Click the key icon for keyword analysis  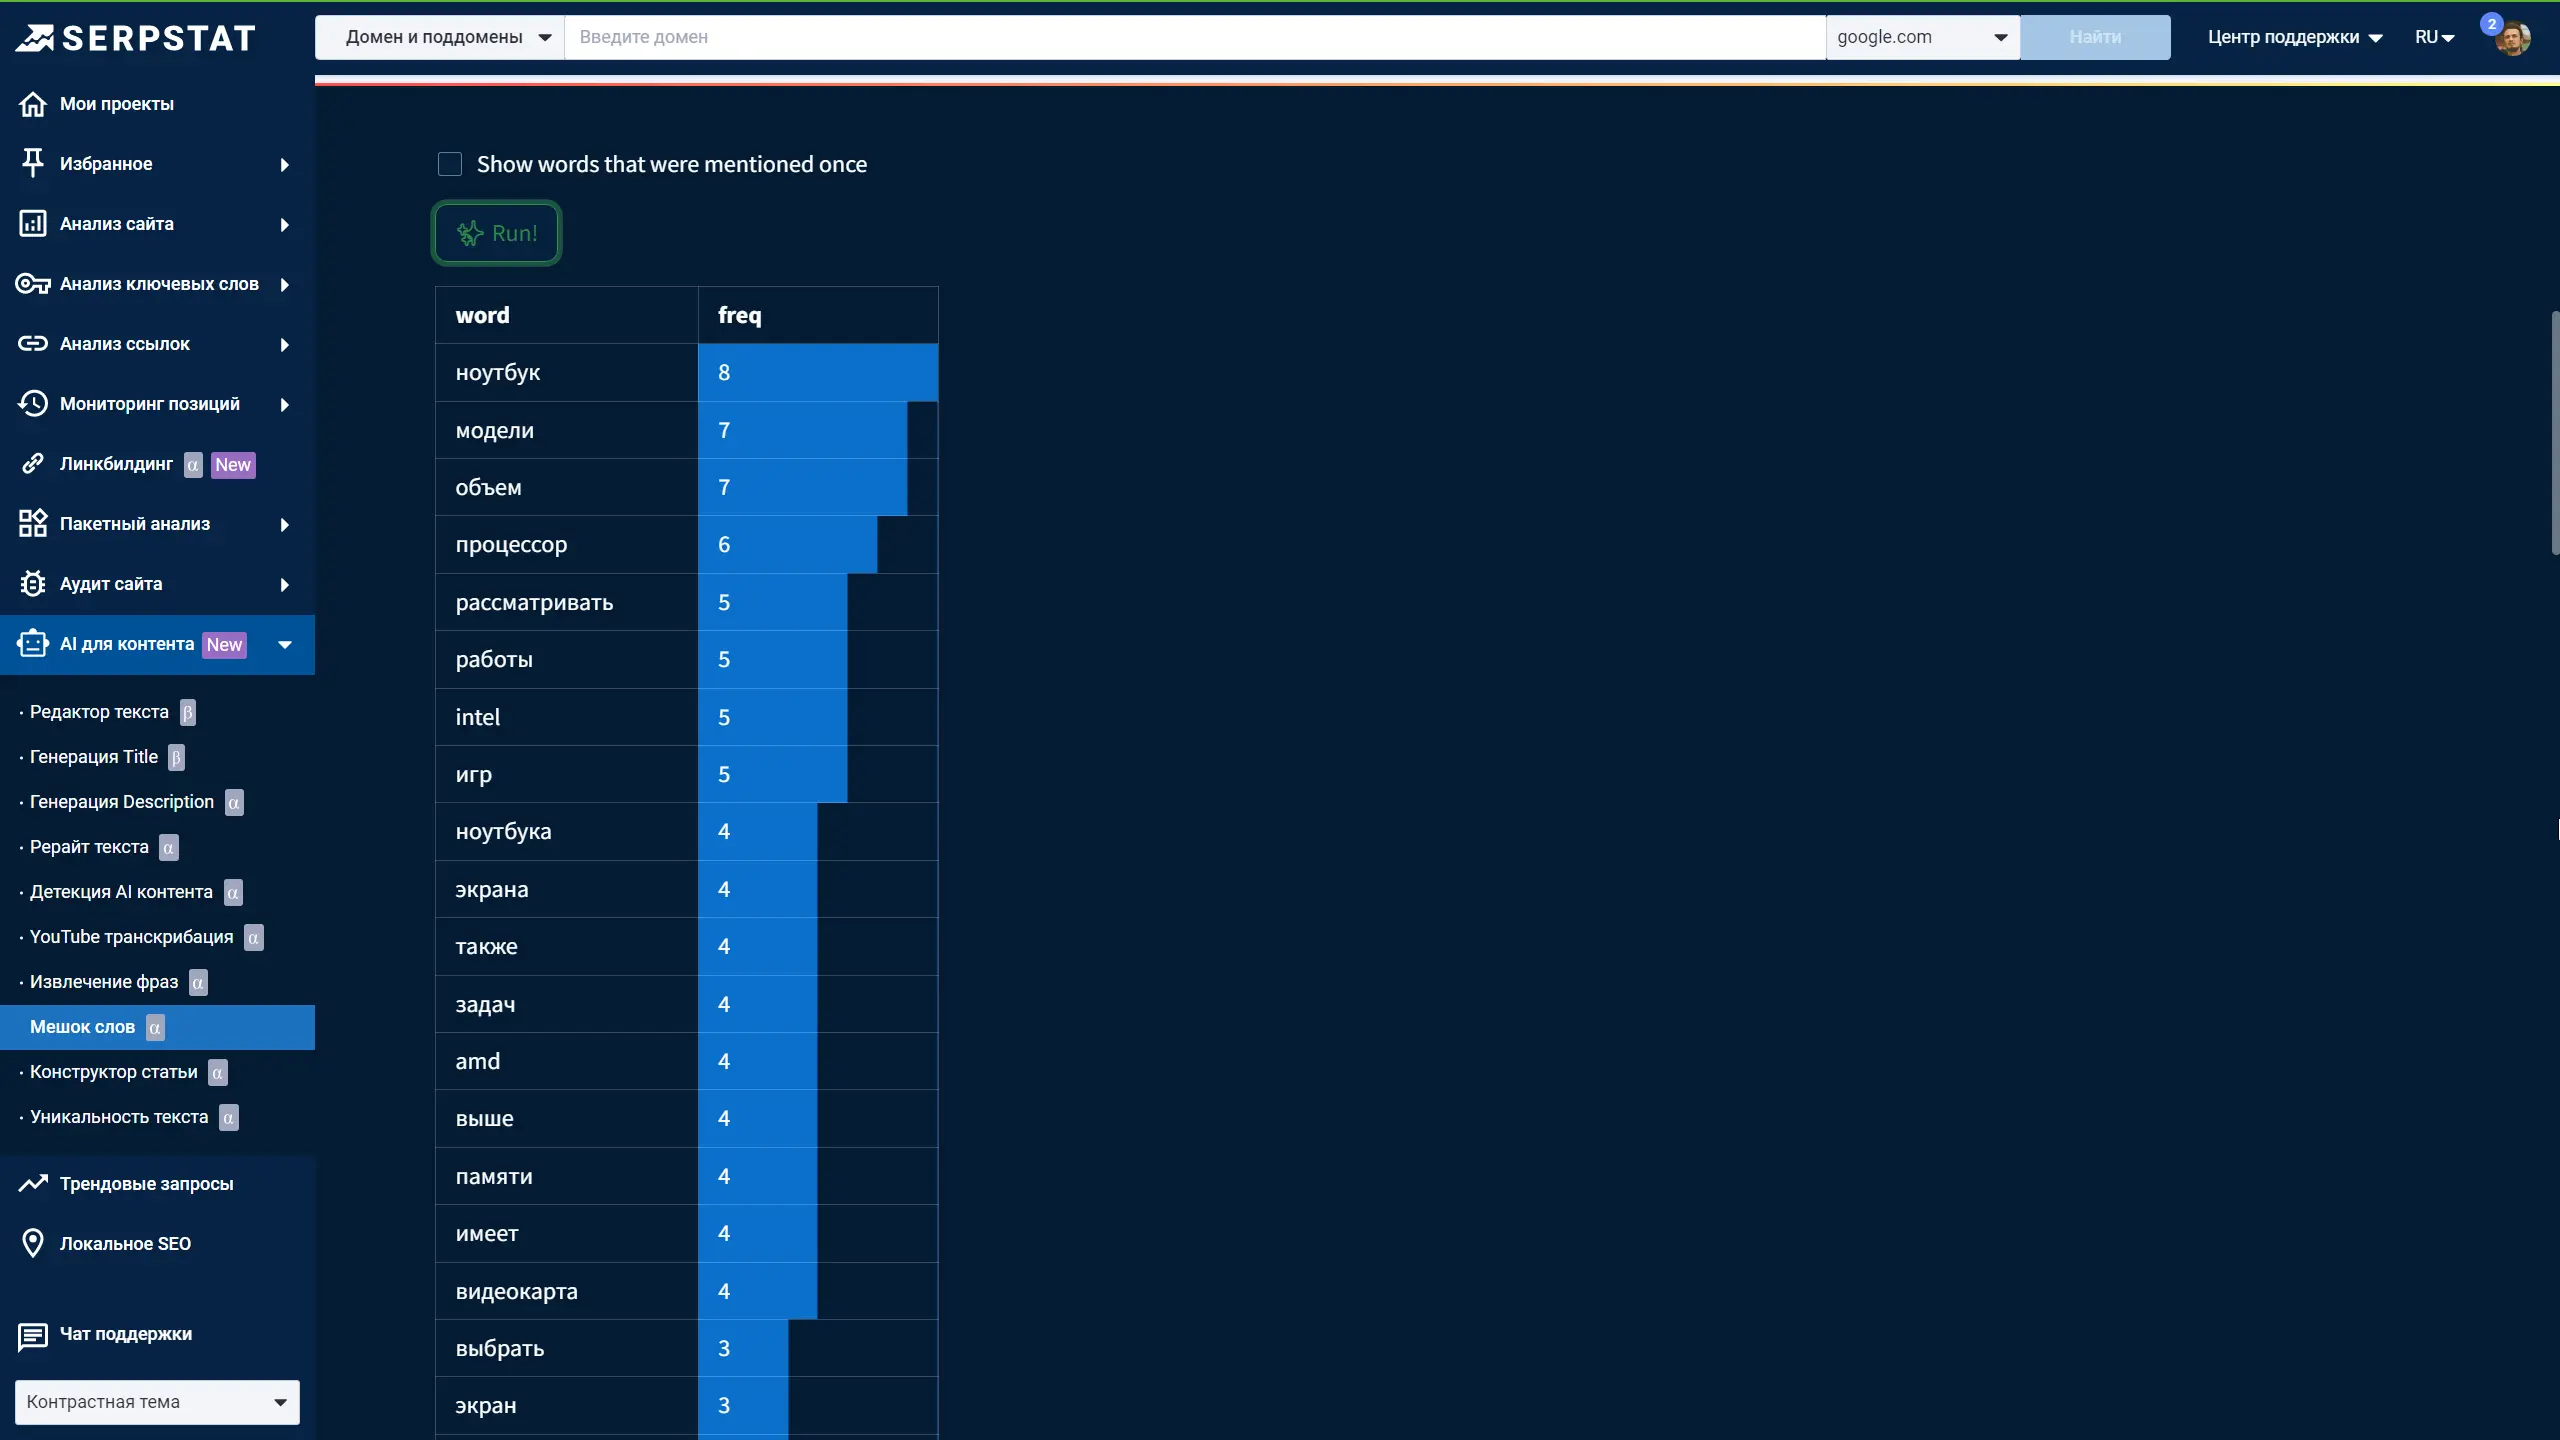click(x=33, y=284)
